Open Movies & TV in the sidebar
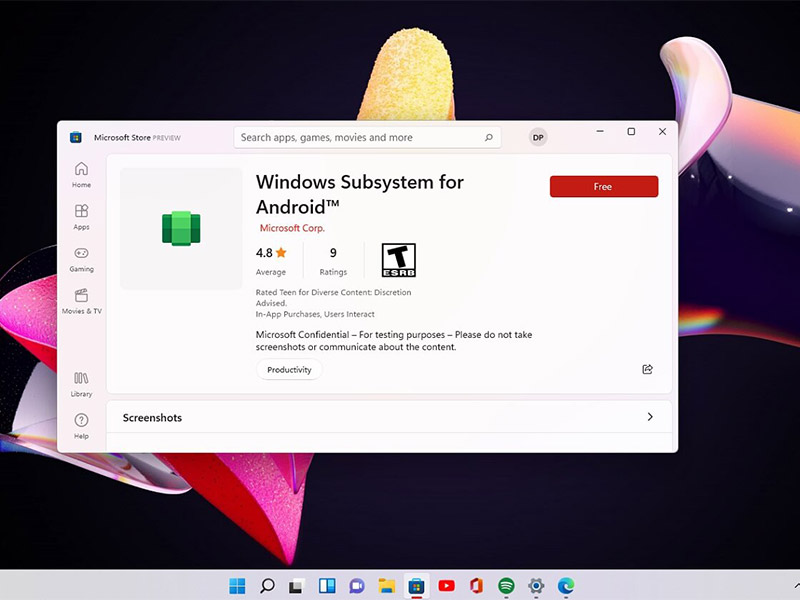Screen dimensions: 800x600 81,301
